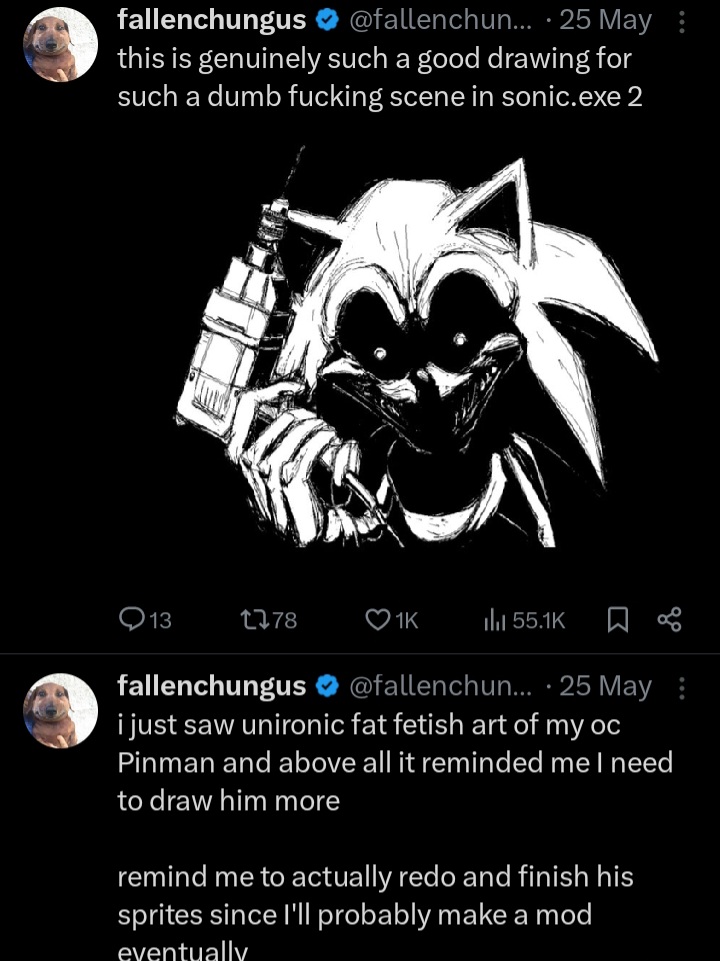This screenshot has height=961, width=720.
Task: Open fallenchungus profile name on Pinman tweet
Action: tap(211, 686)
